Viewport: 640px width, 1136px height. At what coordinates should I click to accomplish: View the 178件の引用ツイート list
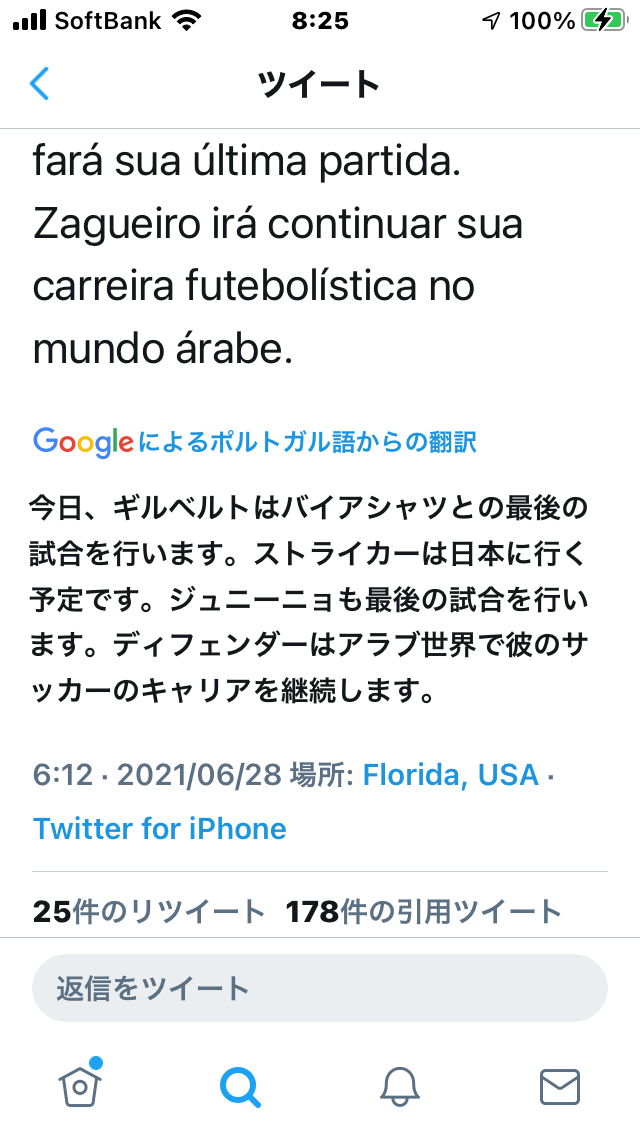click(424, 911)
